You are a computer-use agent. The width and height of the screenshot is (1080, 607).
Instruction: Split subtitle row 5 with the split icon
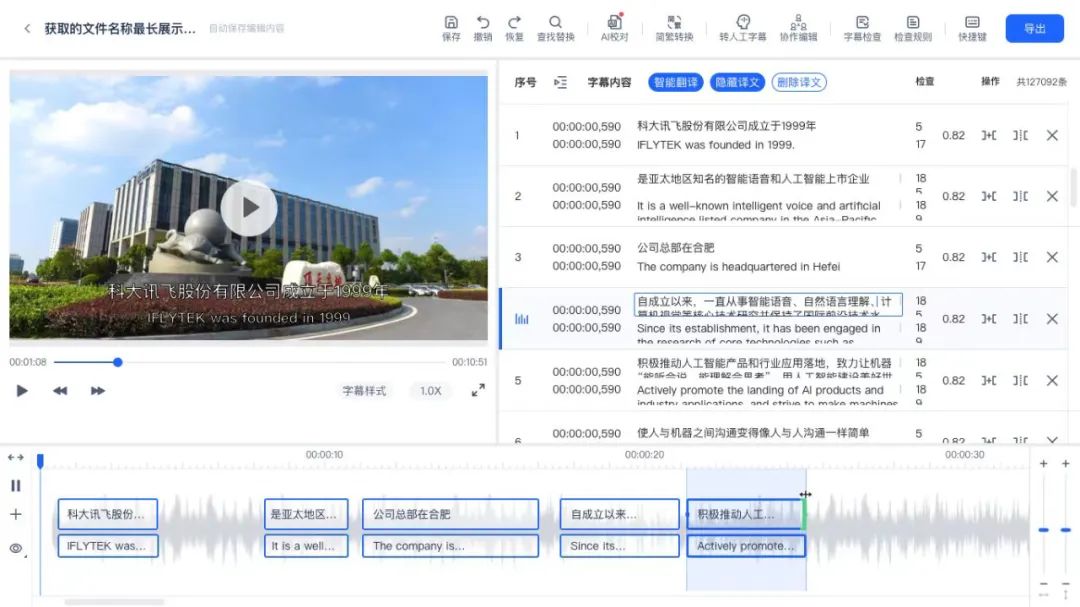[1020, 380]
